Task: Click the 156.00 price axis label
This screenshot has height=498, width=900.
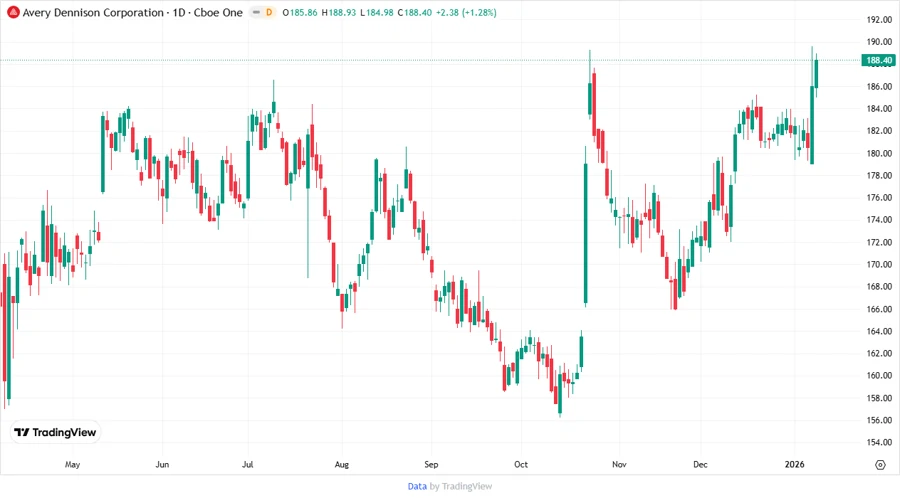Action: pos(879,420)
